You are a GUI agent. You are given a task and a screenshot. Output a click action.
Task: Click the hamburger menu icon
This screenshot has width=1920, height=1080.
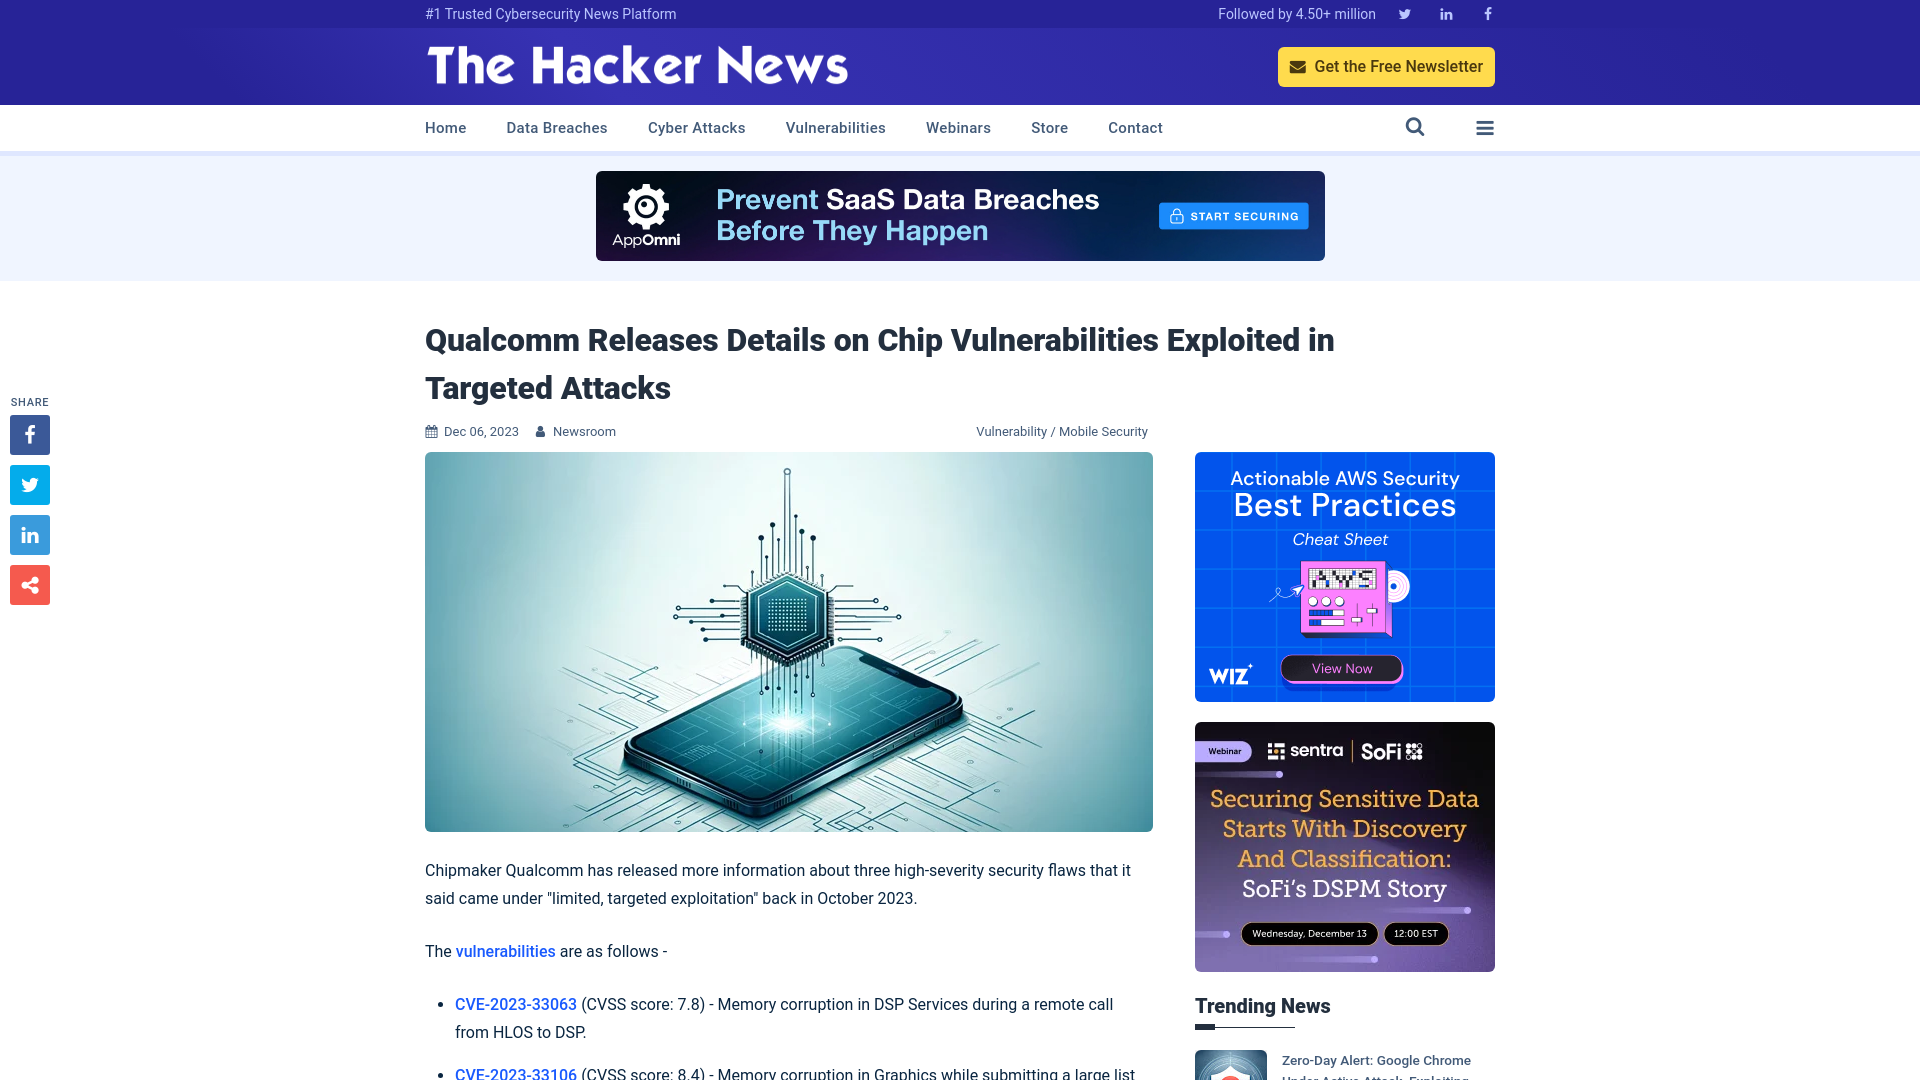[x=1484, y=127]
